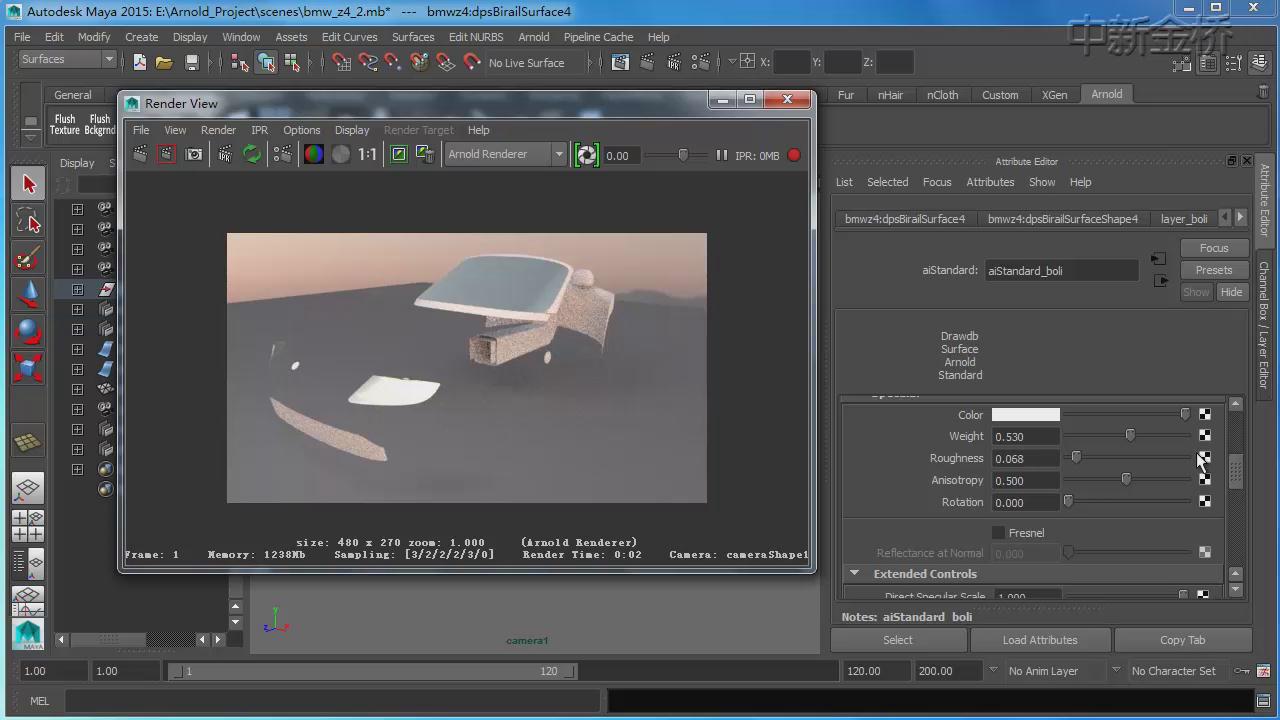1280x720 pixels.
Task: Stop IPR with the red circle button
Action: [794, 155]
